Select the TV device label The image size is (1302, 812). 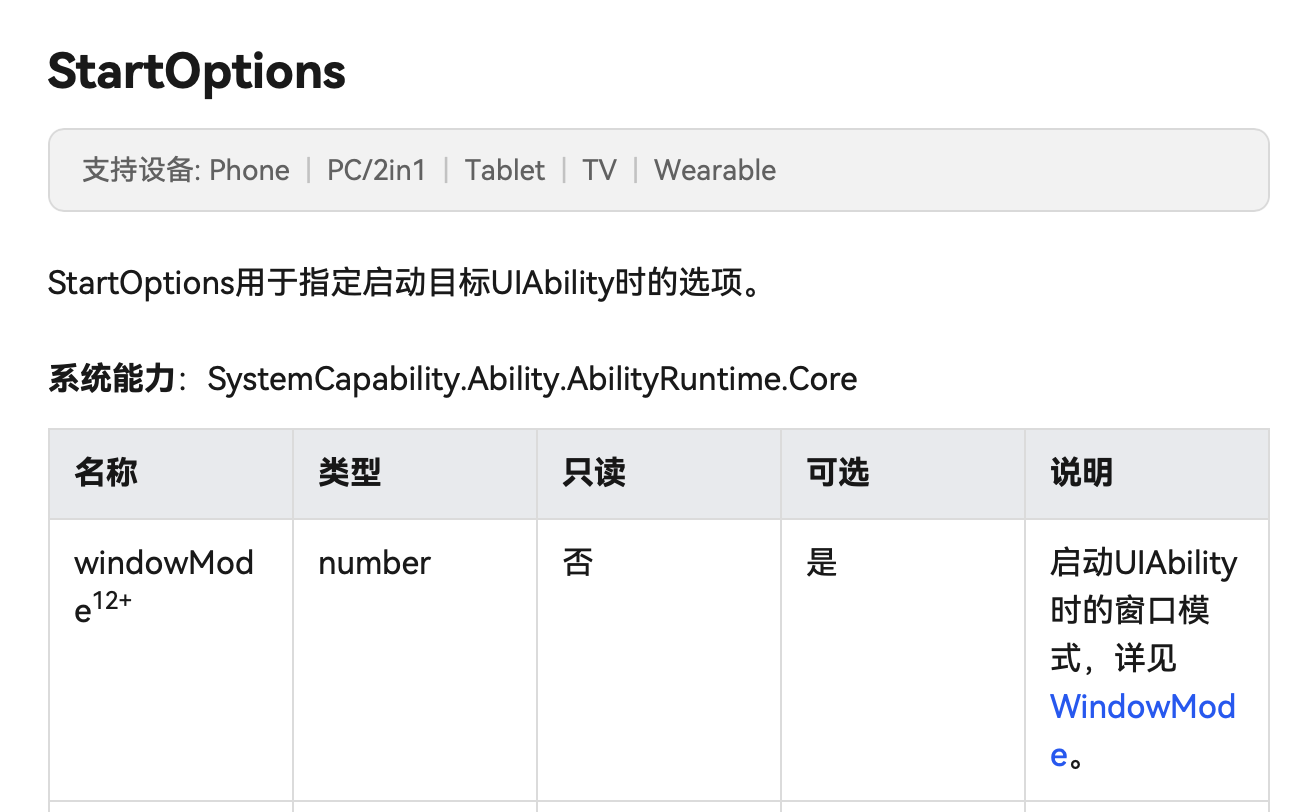click(599, 170)
